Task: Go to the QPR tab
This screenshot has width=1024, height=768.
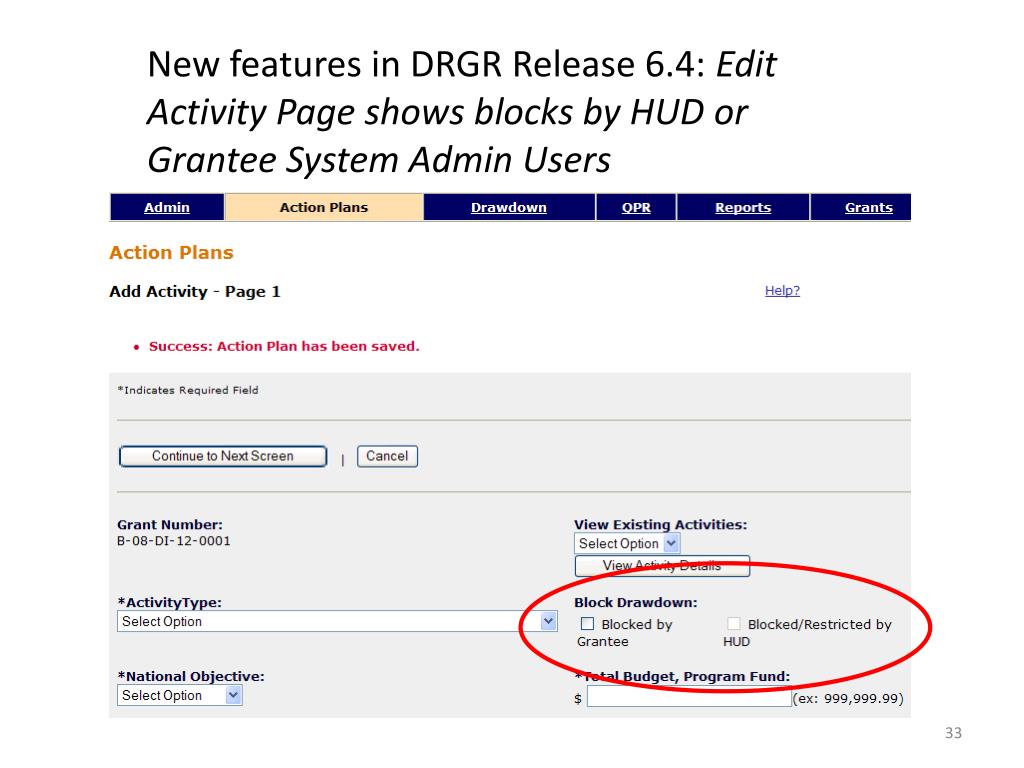Action: click(x=636, y=208)
